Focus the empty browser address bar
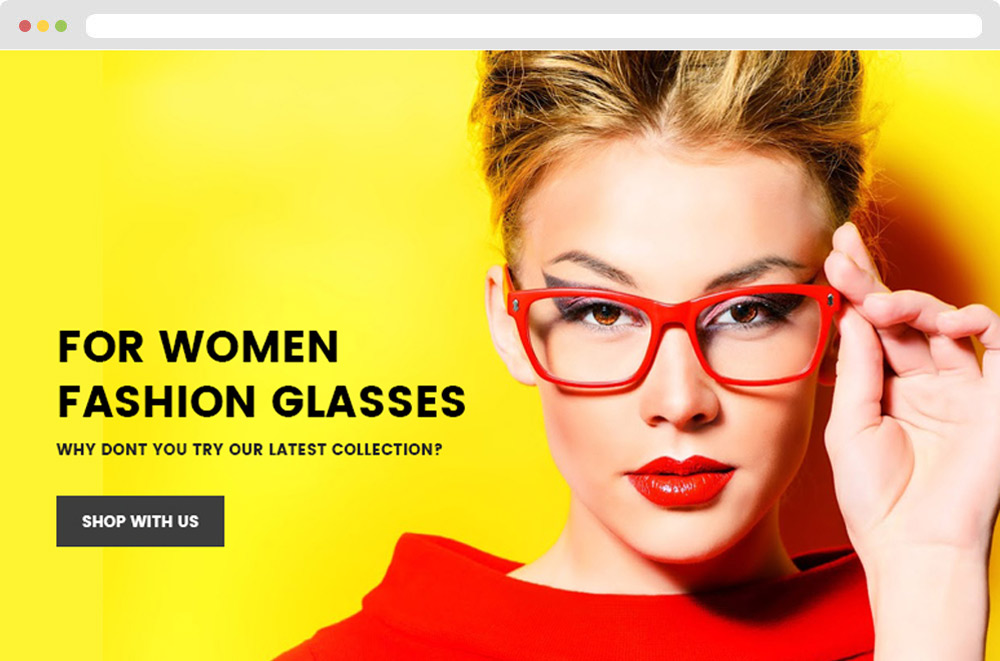The image size is (1000, 661). (x=534, y=26)
